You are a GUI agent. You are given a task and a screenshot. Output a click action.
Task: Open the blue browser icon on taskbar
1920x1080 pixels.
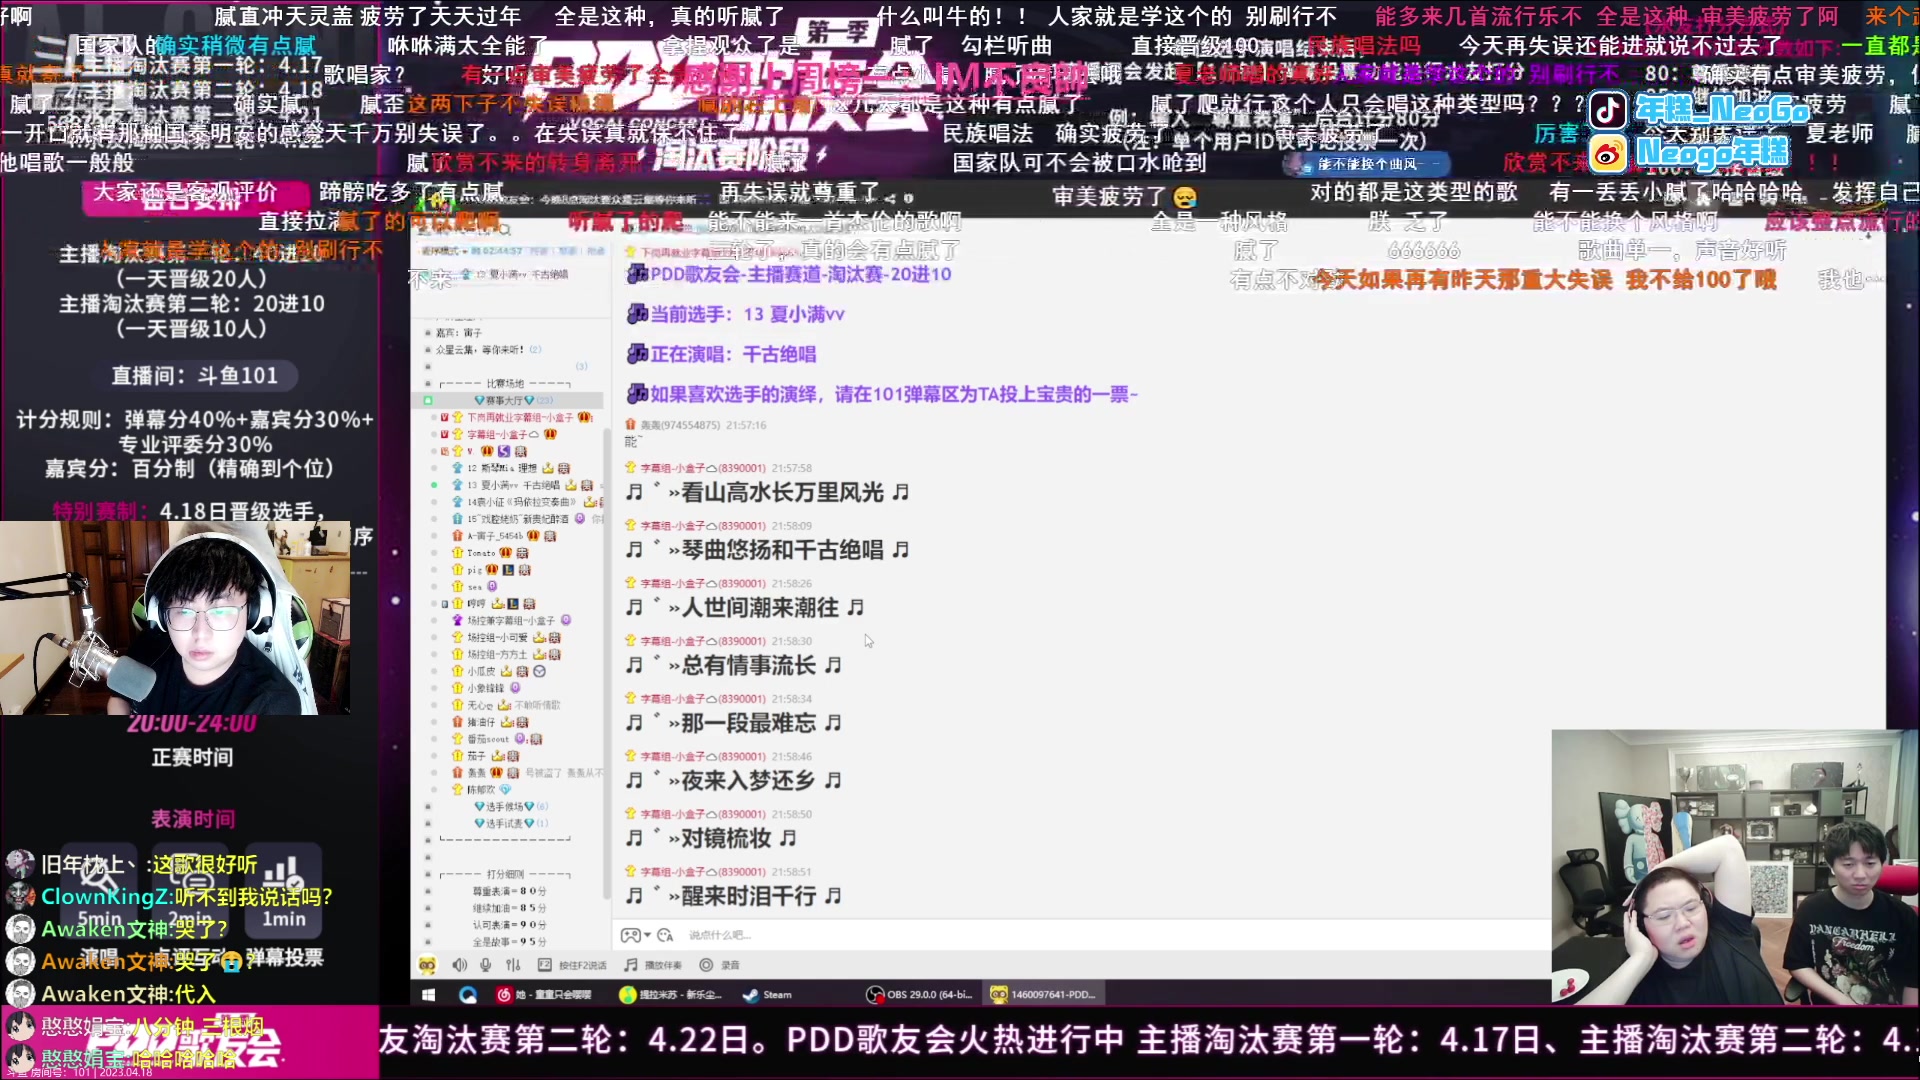(x=467, y=994)
